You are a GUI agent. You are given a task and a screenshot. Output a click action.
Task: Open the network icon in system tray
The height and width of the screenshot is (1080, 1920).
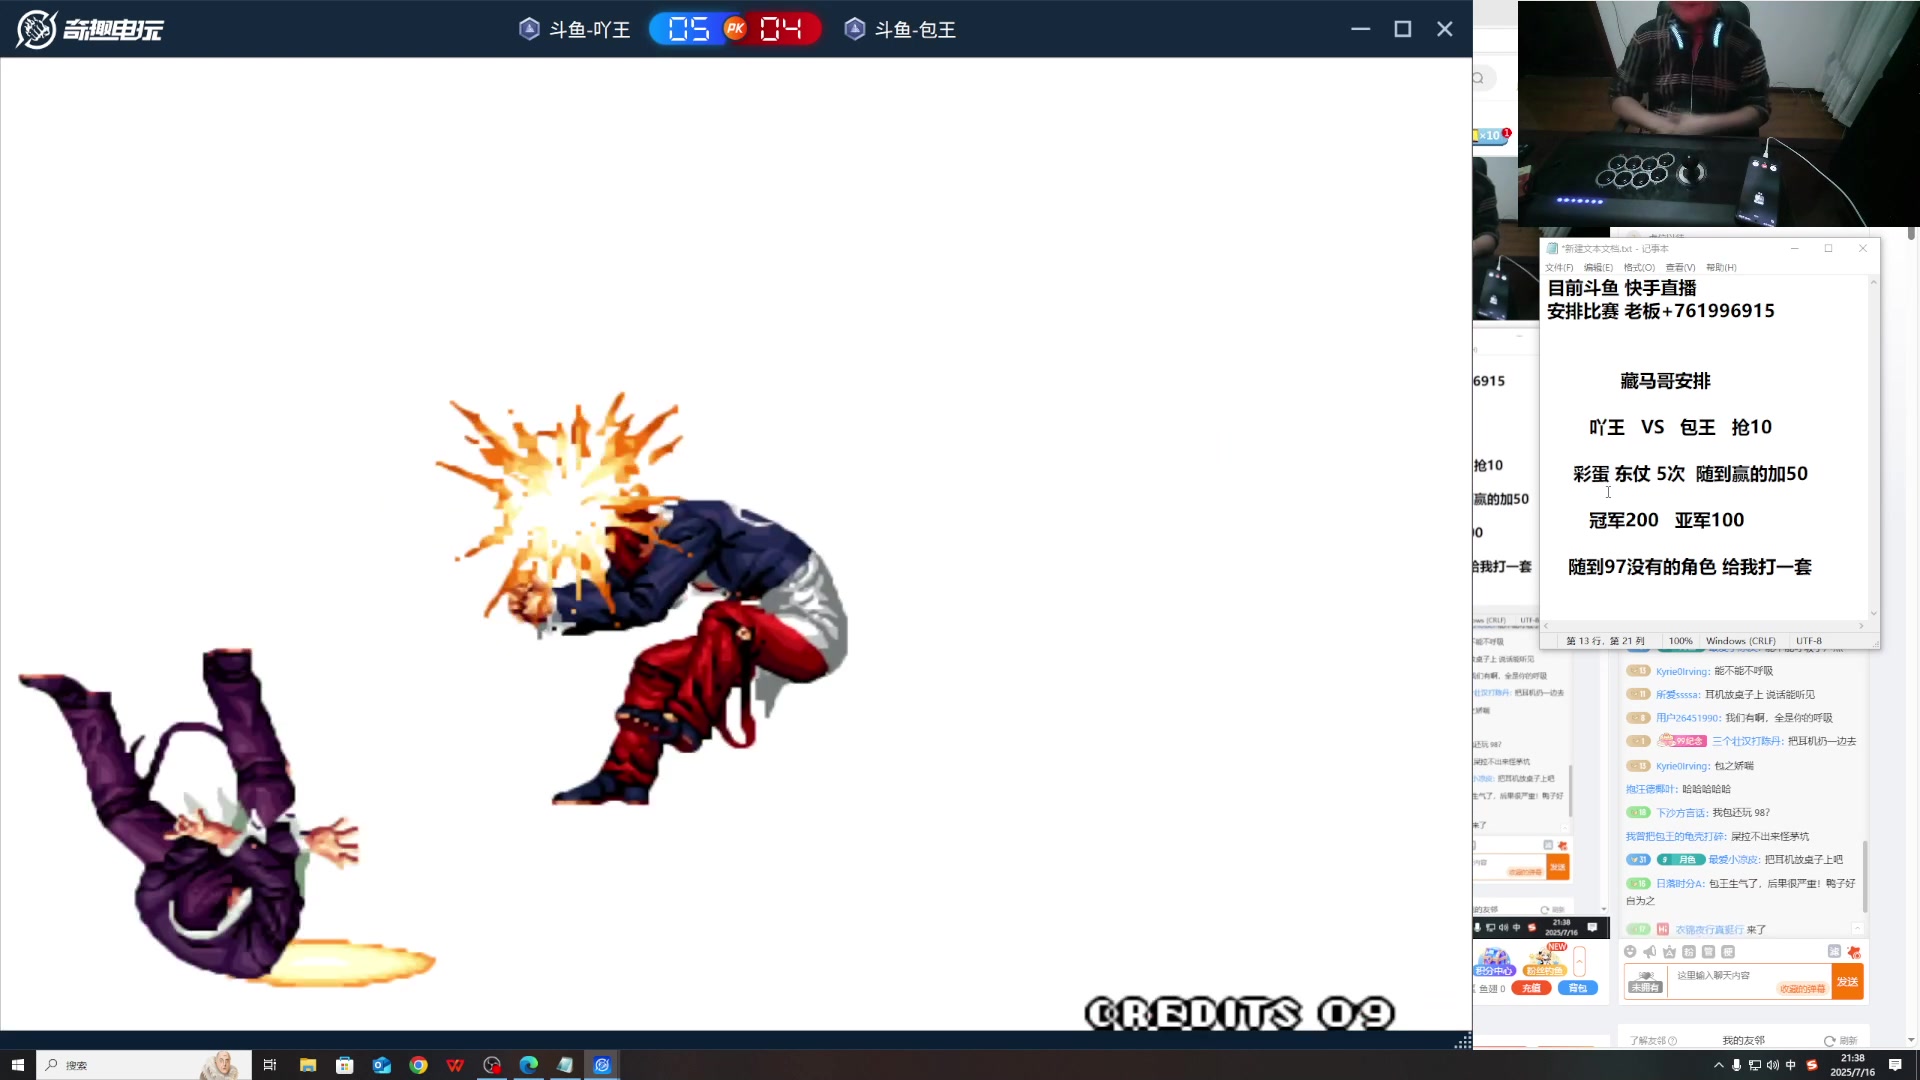(1755, 1065)
